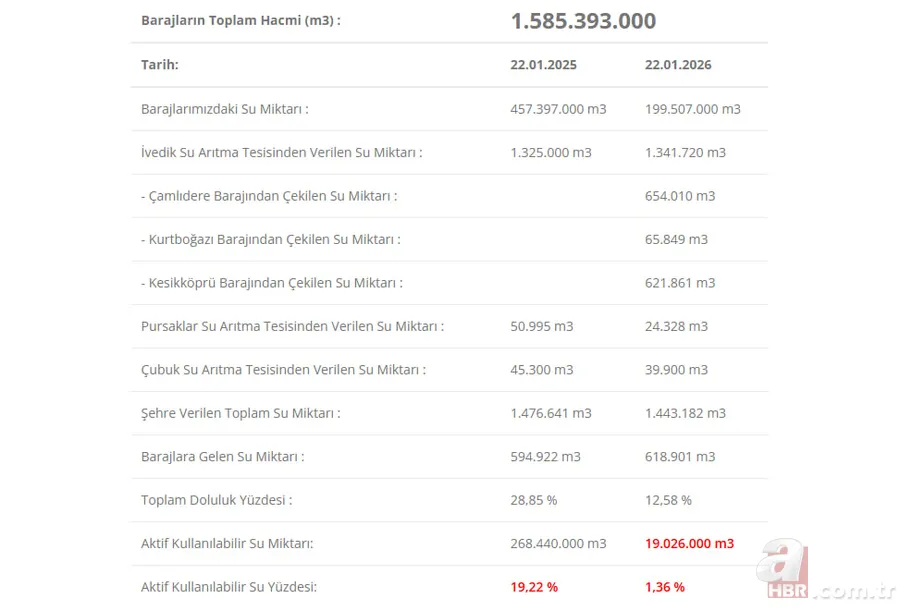Click the Kurtboğazı value 65.849 m3
The image size is (900, 611).
[676, 240]
